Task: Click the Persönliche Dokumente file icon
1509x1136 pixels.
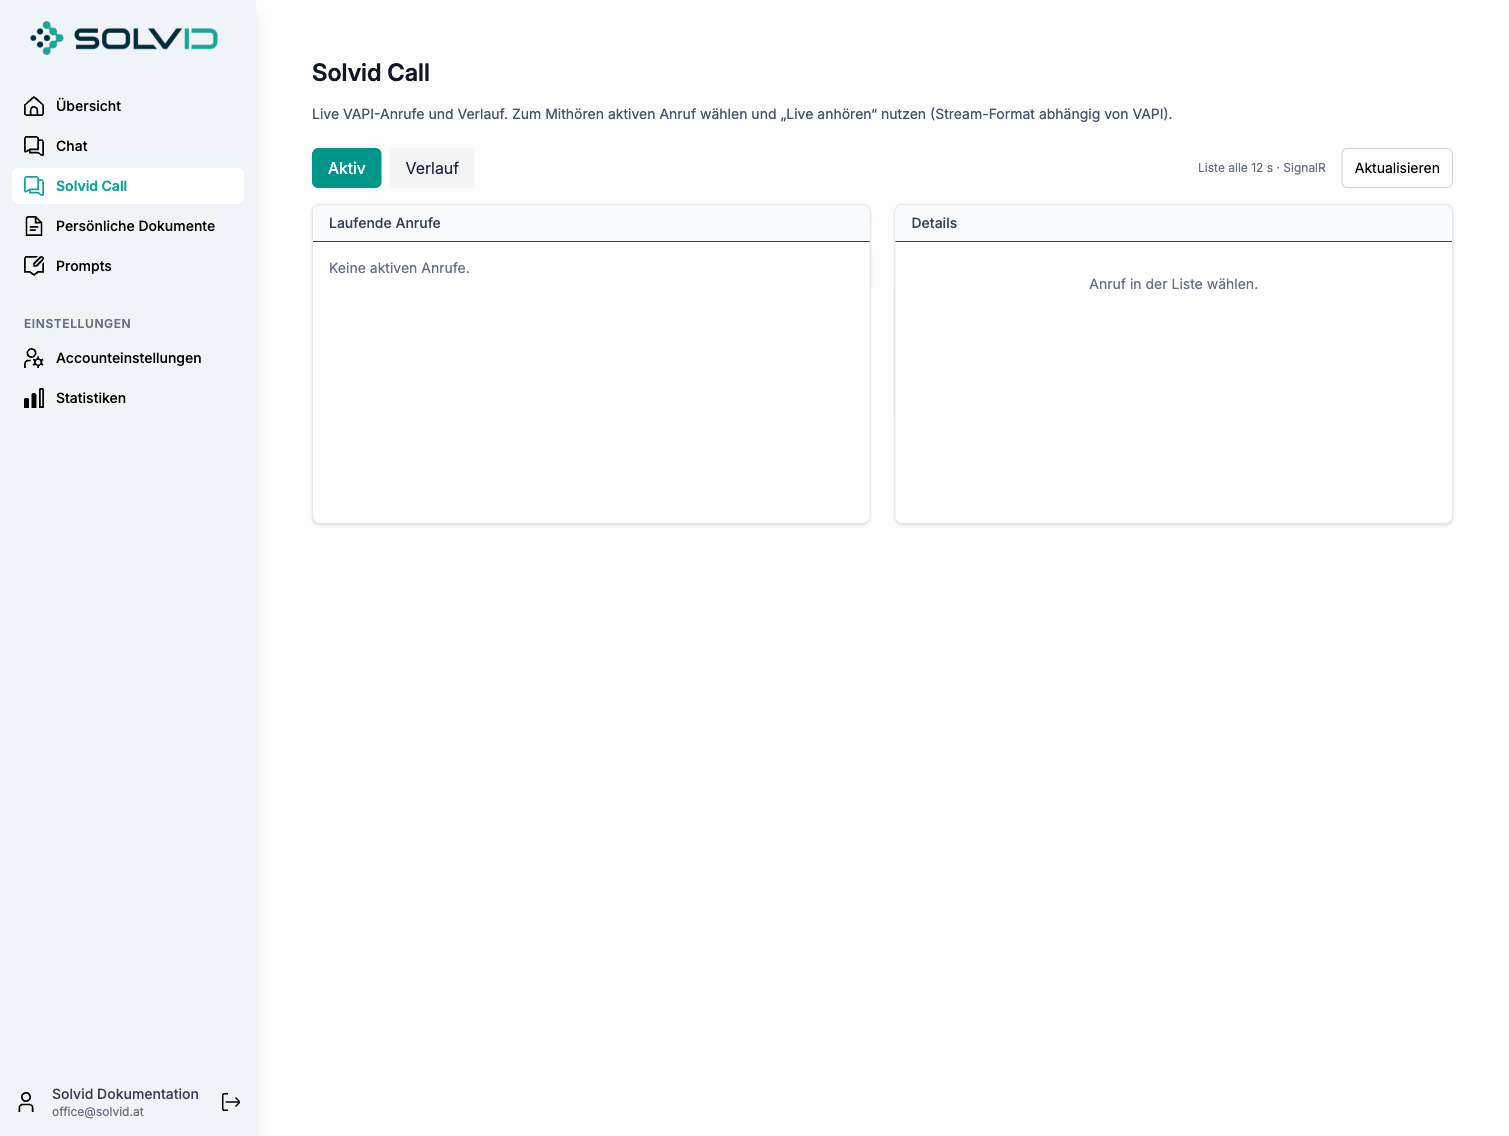Action: point(34,226)
